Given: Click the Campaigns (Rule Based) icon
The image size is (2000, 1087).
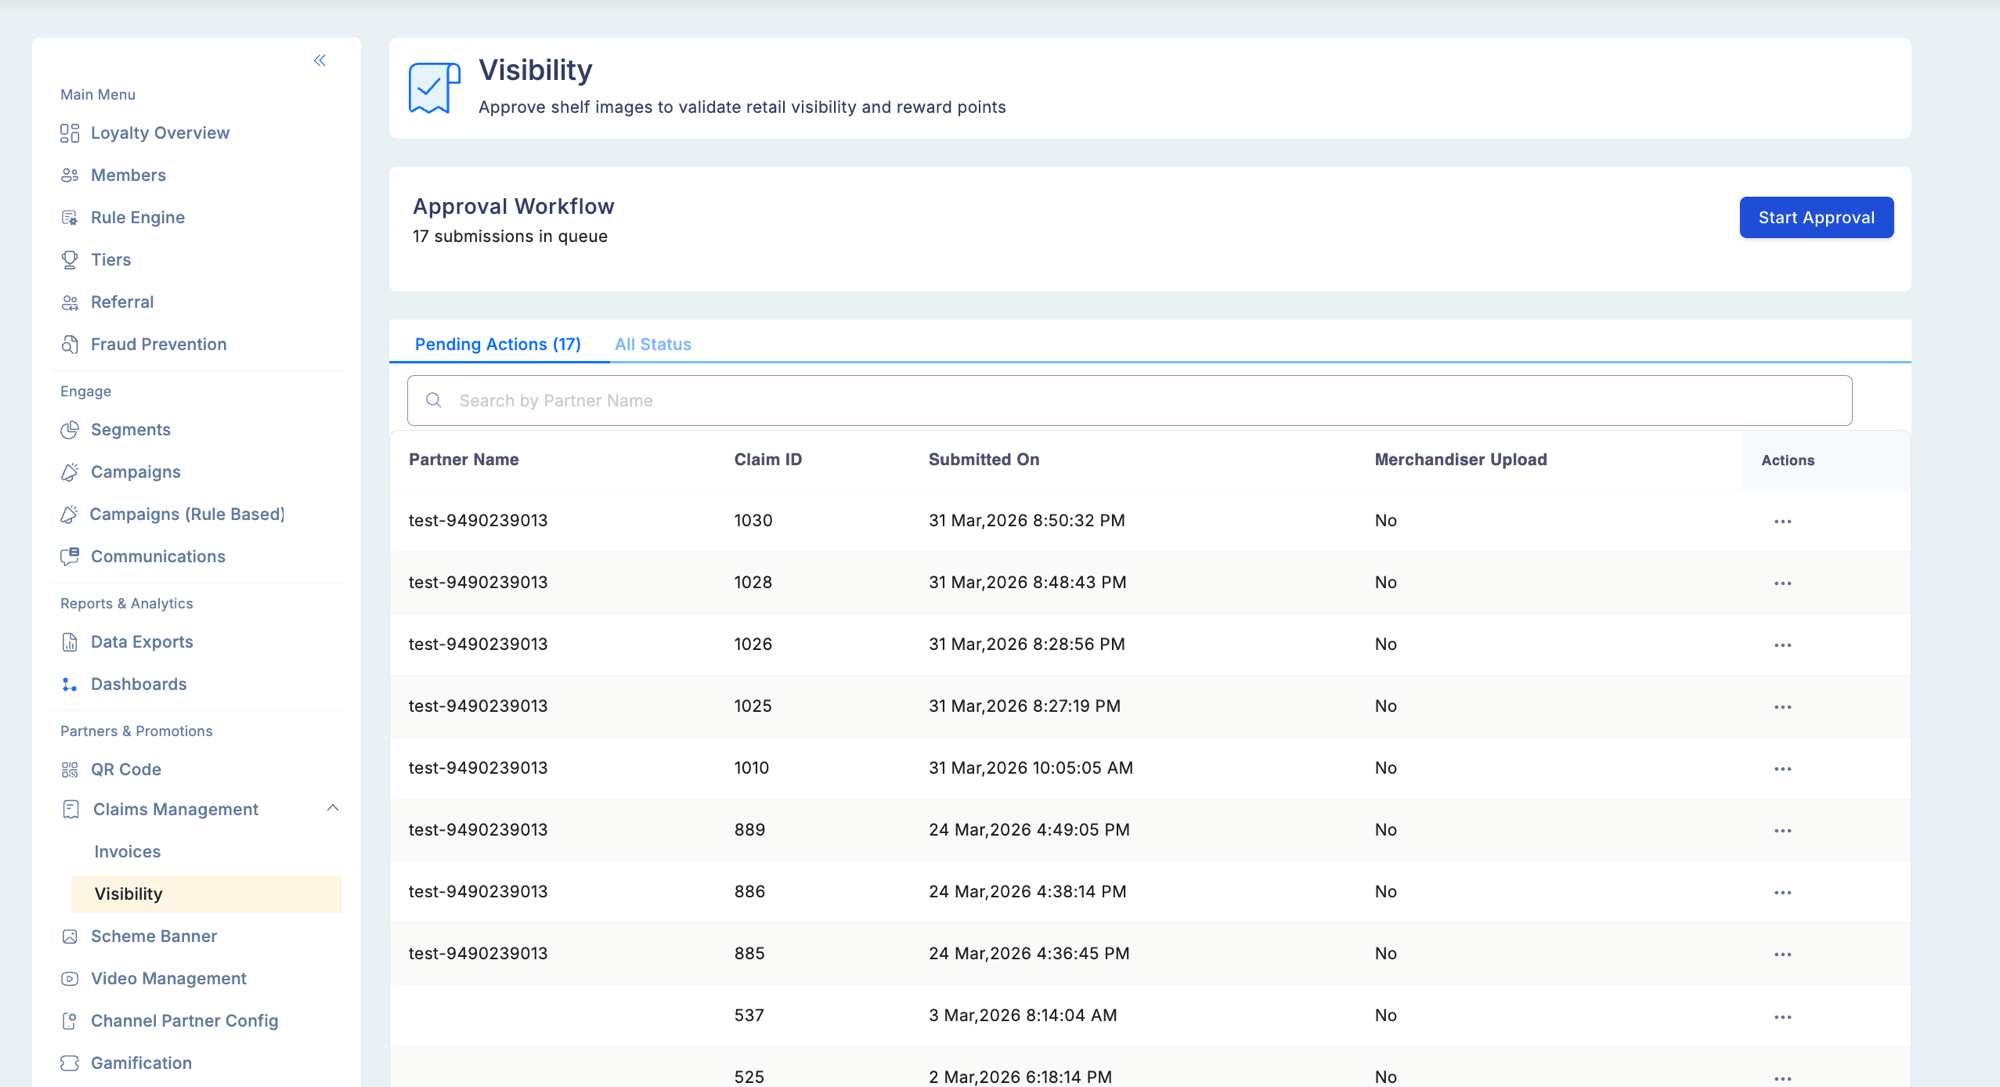Looking at the screenshot, I should click(69, 514).
